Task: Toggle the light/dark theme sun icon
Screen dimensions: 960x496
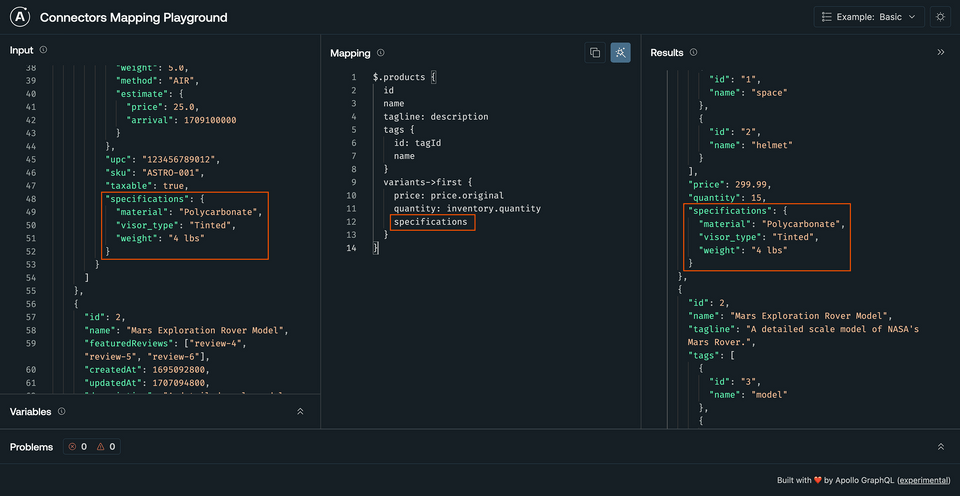Action: (x=940, y=17)
